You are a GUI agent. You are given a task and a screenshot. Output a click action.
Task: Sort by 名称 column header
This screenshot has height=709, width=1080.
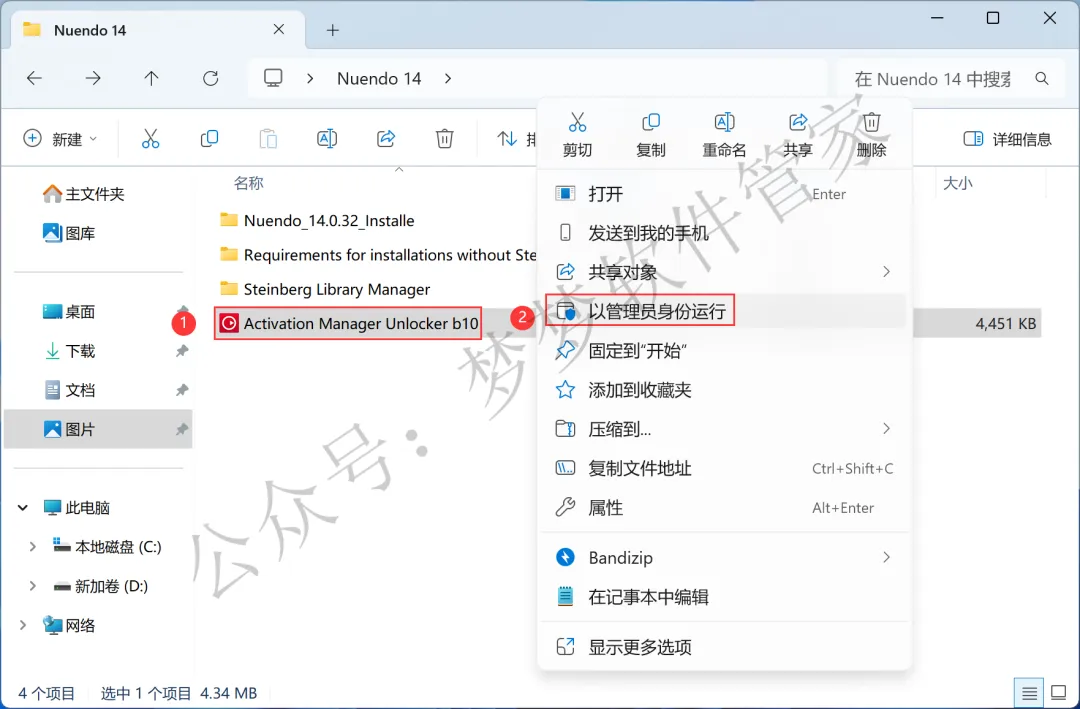coord(249,183)
